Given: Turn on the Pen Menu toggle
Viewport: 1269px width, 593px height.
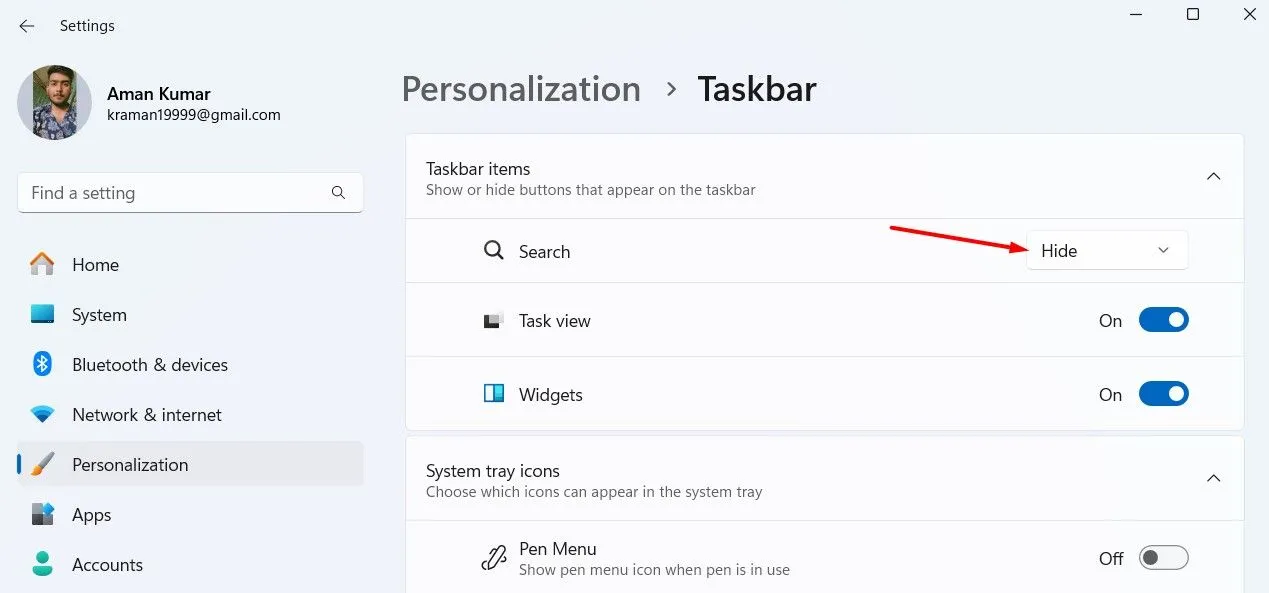Looking at the screenshot, I should coord(1163,558).
